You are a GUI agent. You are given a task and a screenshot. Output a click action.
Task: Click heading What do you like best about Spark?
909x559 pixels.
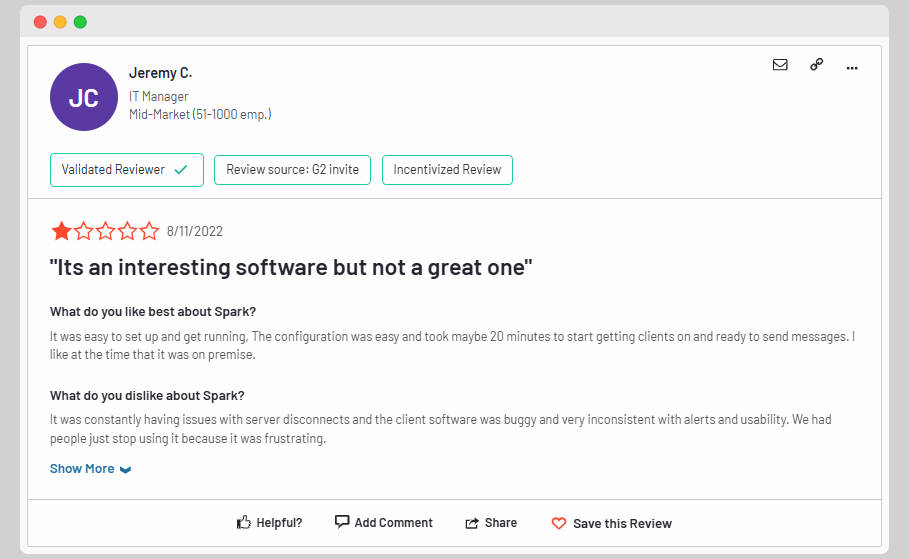pos(153,312)
